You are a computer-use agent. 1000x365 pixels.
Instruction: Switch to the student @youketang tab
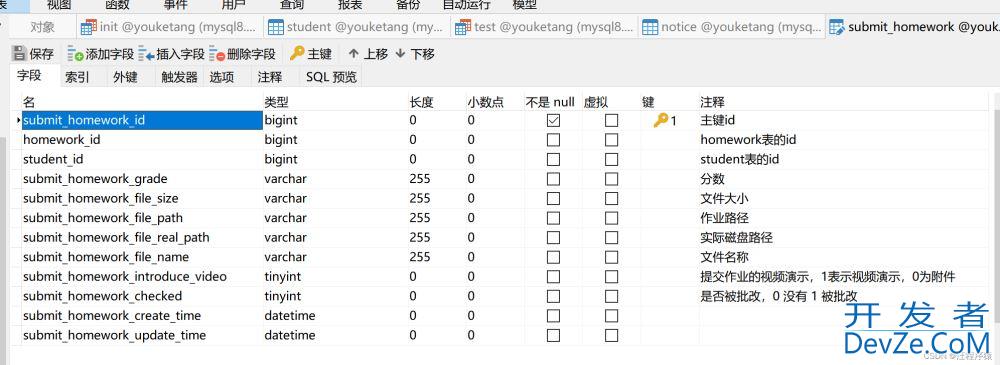click(x=356, y=27)
